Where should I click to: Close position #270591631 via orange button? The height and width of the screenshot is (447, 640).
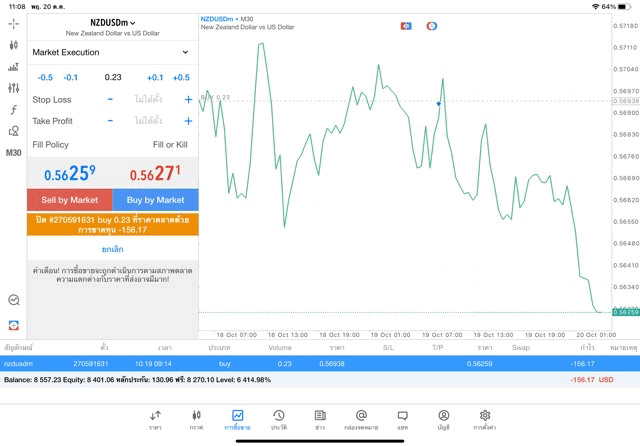click(113, 225)
